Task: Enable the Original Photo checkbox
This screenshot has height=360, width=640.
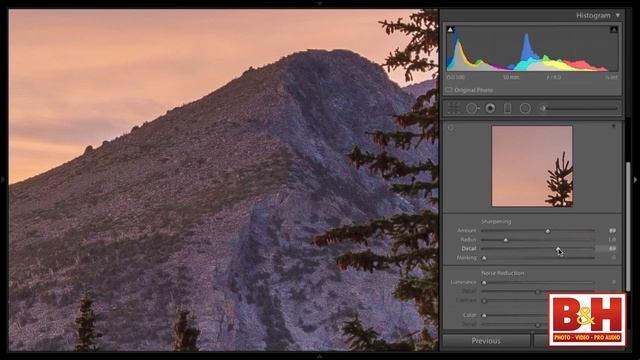Action: click(x=449, y=90)
